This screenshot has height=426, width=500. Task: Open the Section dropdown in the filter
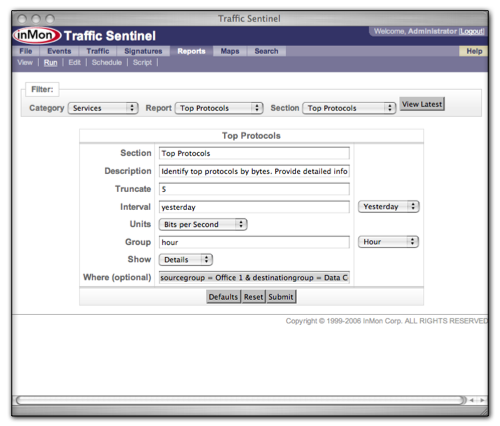coord(349,108)
